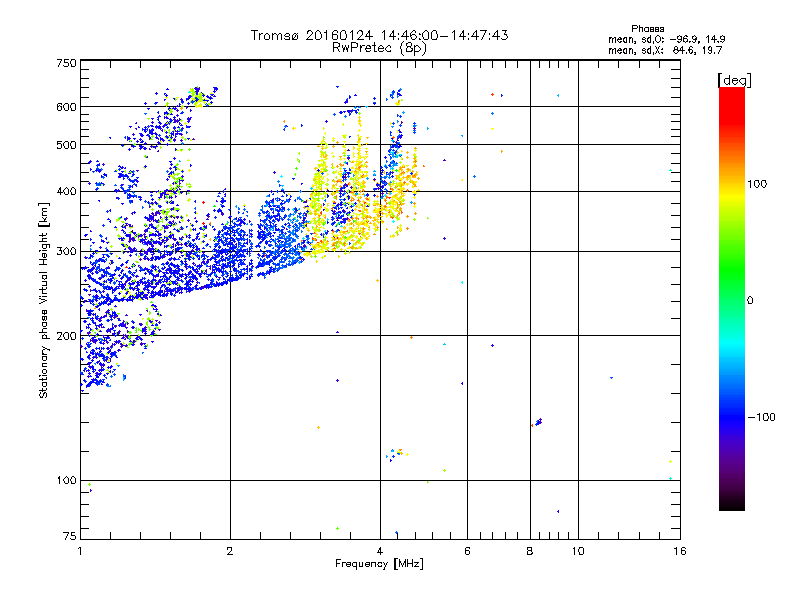Viewport: 800px width, 600px height.
Task: Click the y-axis label 'Stationary phase Virtual Height [km]'
Action: point(43,300)
